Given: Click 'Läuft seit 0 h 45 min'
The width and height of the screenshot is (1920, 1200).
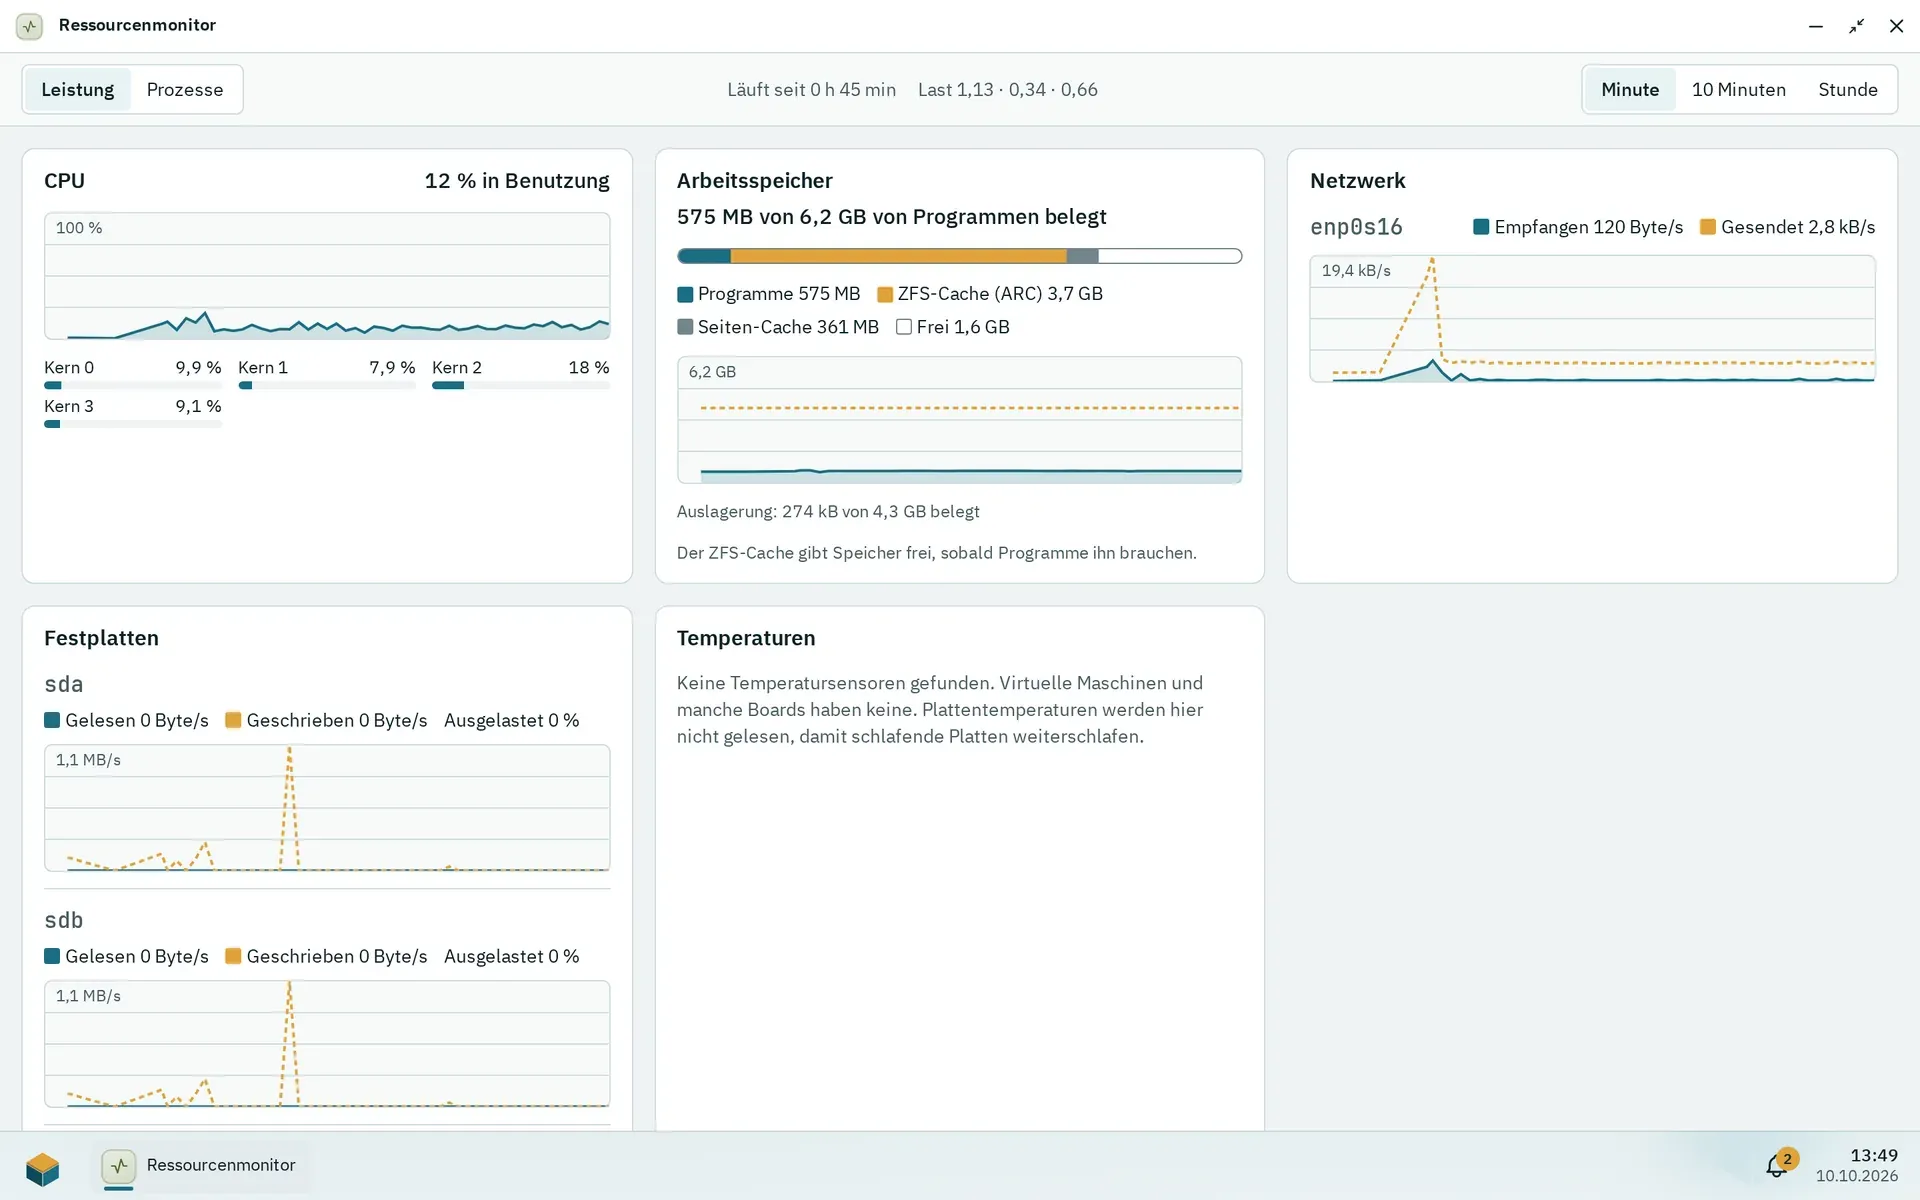Looking at the screenshot, I should (x=811, y=90).
